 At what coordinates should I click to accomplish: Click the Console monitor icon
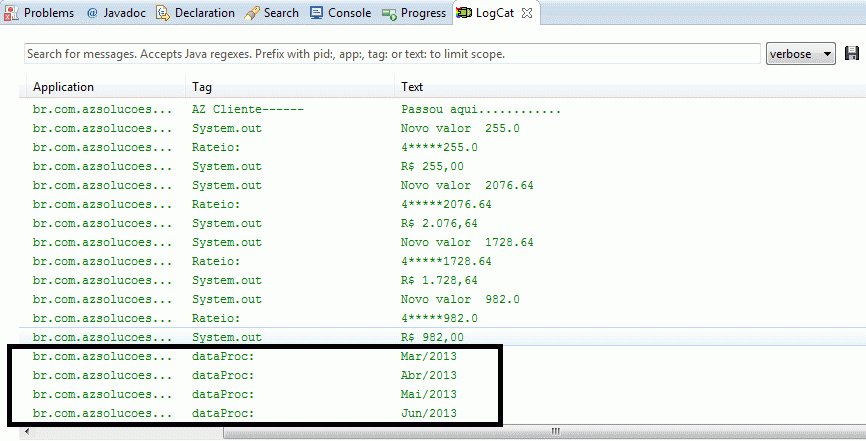316,13
